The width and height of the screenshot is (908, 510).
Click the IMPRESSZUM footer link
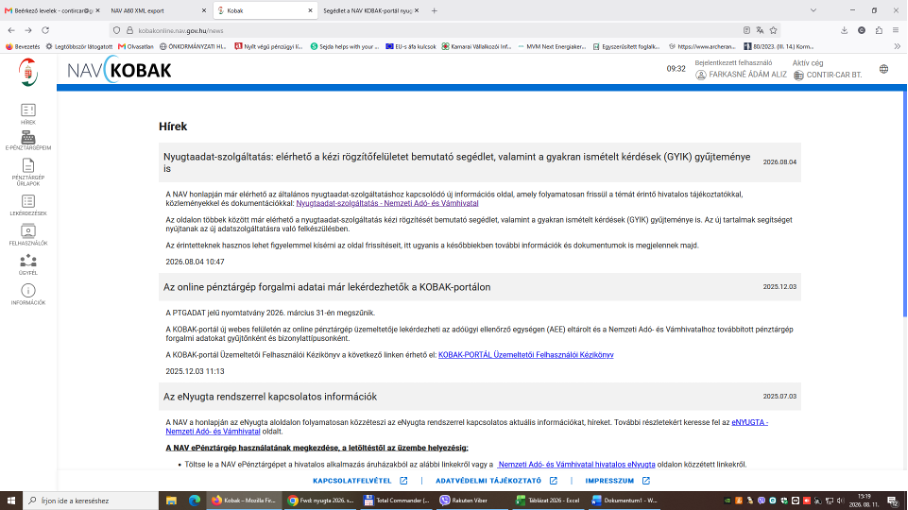tap(617, 480)
